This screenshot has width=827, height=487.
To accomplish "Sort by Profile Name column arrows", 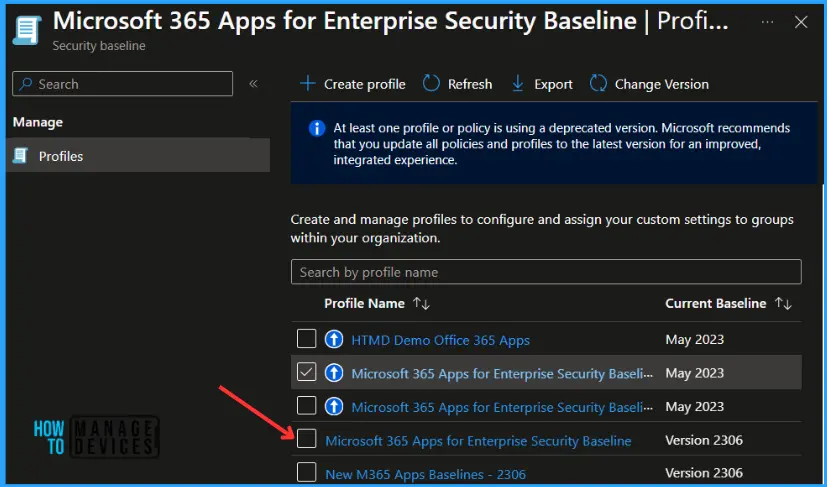I will coord(421,303).
